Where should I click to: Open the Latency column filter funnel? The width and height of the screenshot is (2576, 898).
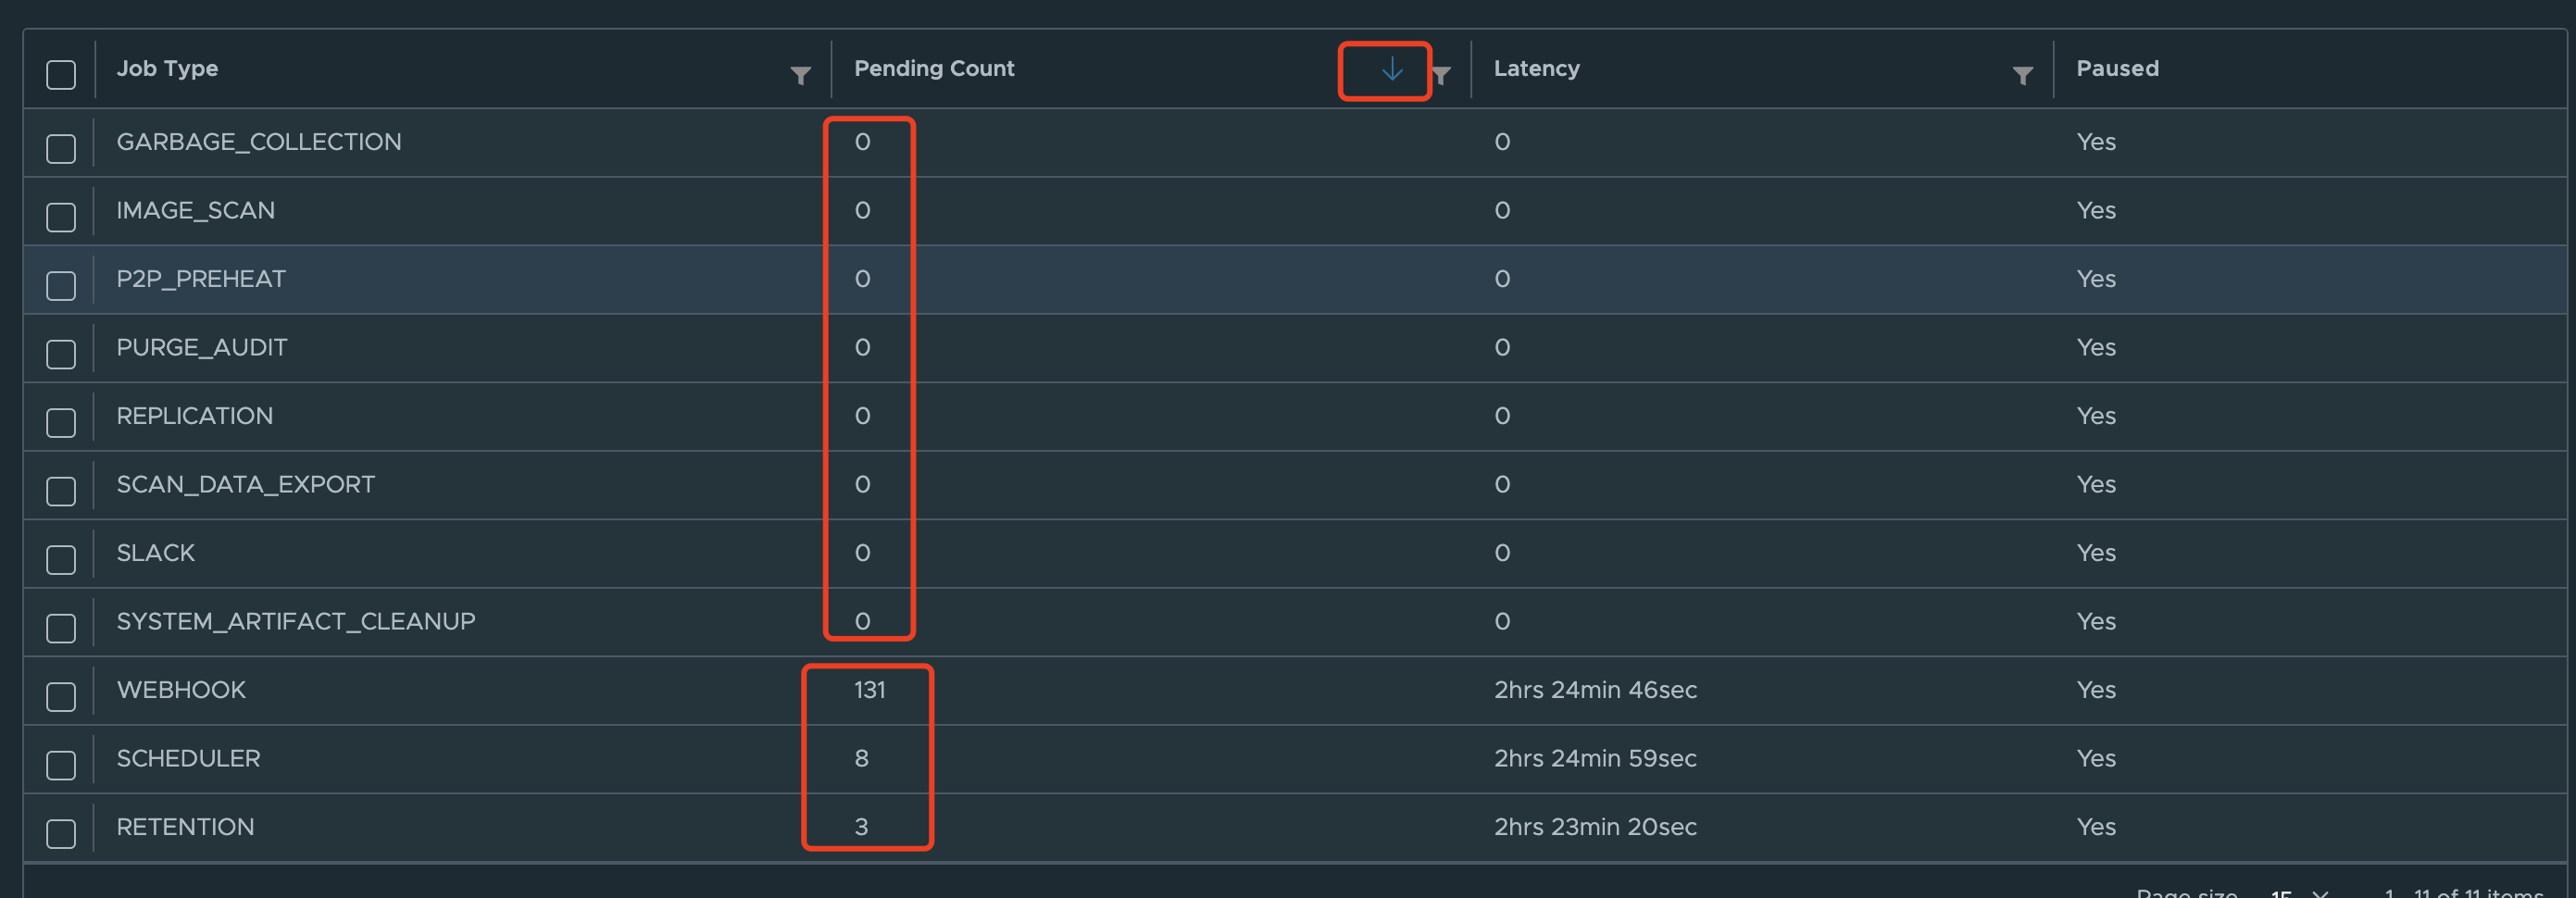2023,72
